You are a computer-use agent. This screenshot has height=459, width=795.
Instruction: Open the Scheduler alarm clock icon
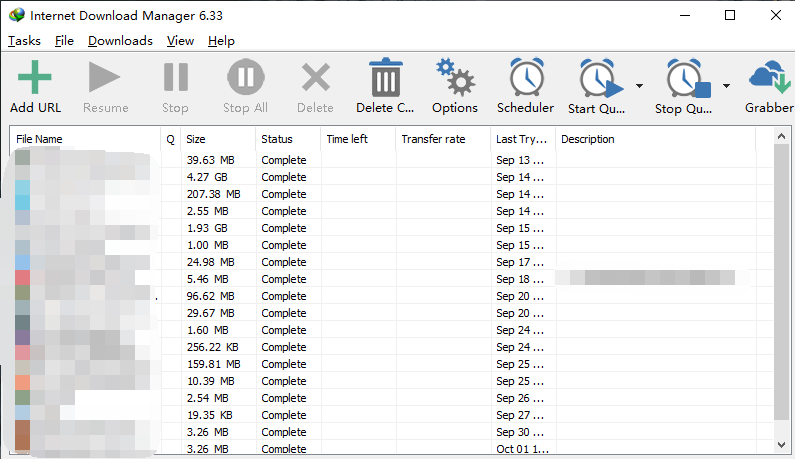525,78
